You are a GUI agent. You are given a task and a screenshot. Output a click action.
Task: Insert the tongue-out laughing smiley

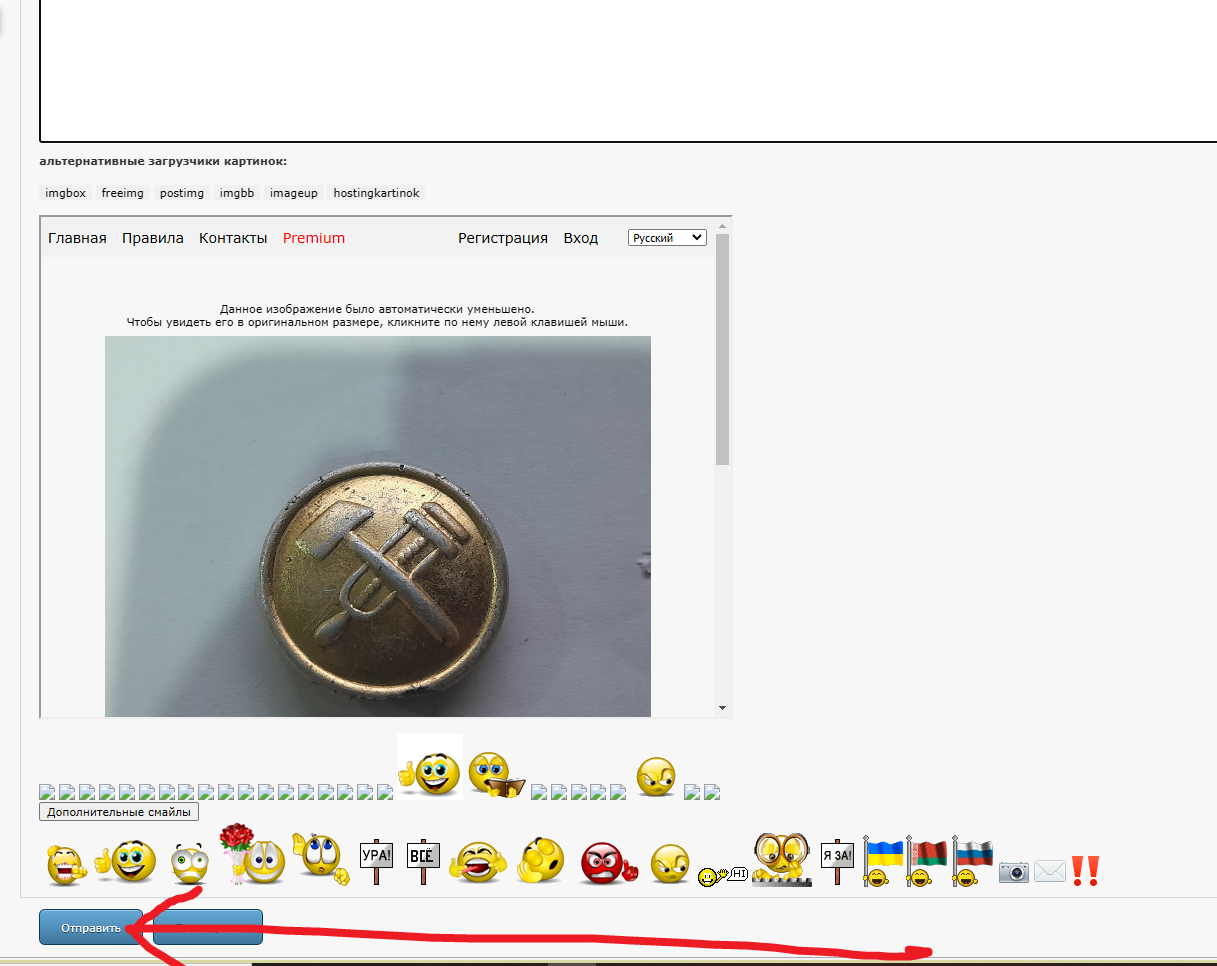click(x=478, y=861)
